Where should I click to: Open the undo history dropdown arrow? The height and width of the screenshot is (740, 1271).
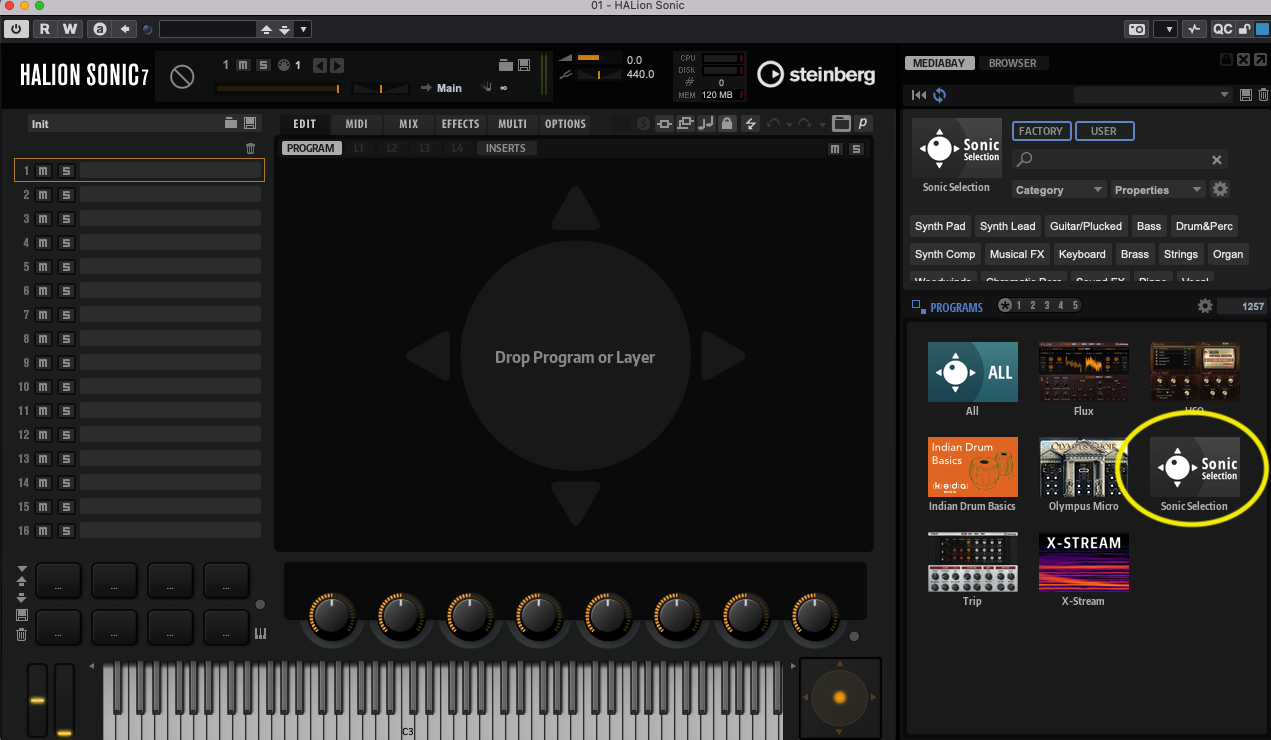pyautogui.click(x=789, y=125)
